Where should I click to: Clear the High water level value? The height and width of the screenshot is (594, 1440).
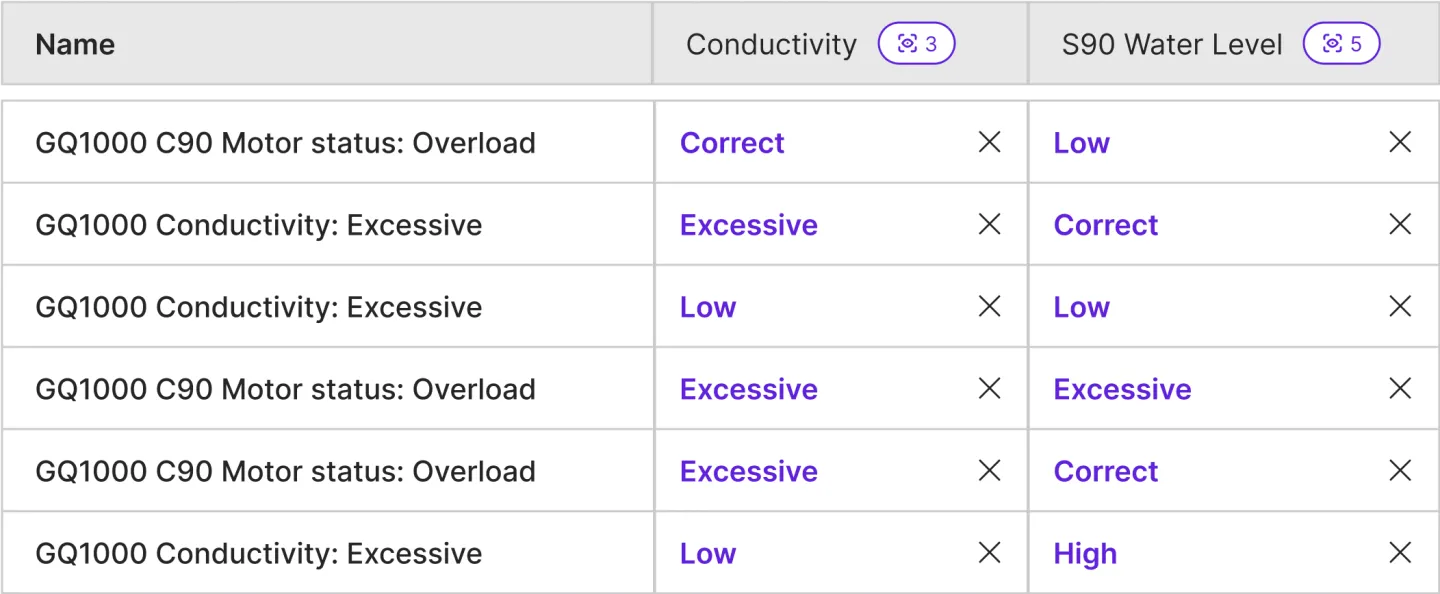(x=1400, y=552)
